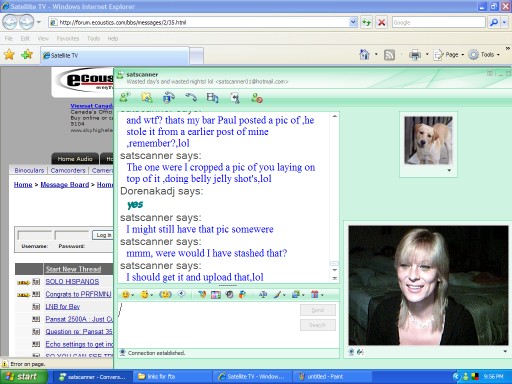Click the Home Audio tab on ecoustics
Screen dimensions: 512x384
coord(75,159)
